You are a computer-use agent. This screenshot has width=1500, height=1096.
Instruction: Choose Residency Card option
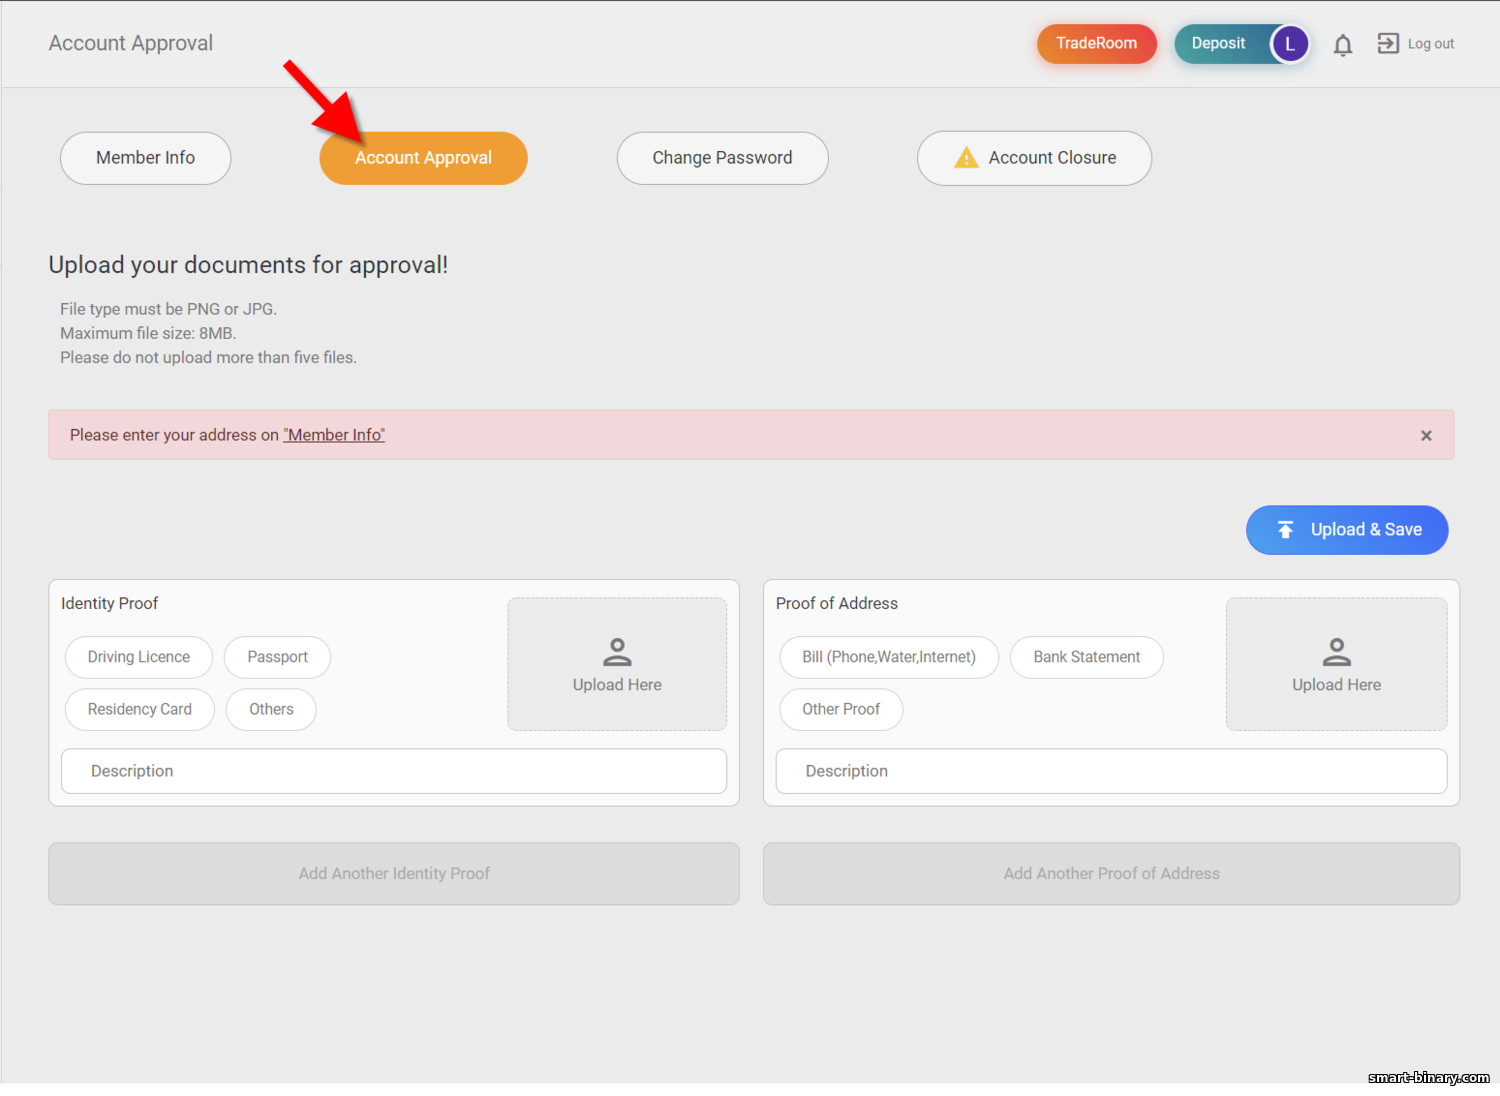[x=140, y=709]
